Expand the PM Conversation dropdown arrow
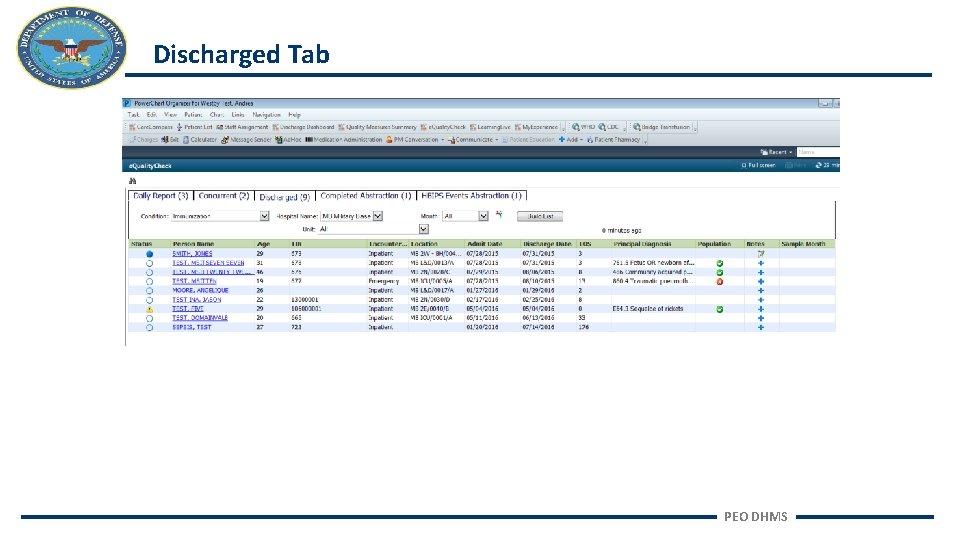Image resolution: width=960 pixels, height=540 pixels. pyautogui.click(x=443, y=140)
